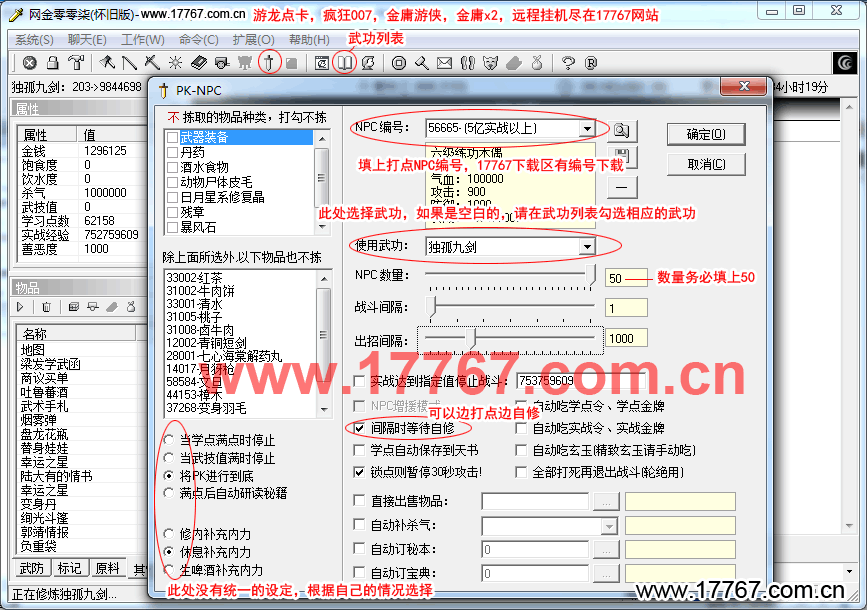Open the NPC编号 dropdown list
This screenshot has height=610, width=867.
(x=587, y=129)
